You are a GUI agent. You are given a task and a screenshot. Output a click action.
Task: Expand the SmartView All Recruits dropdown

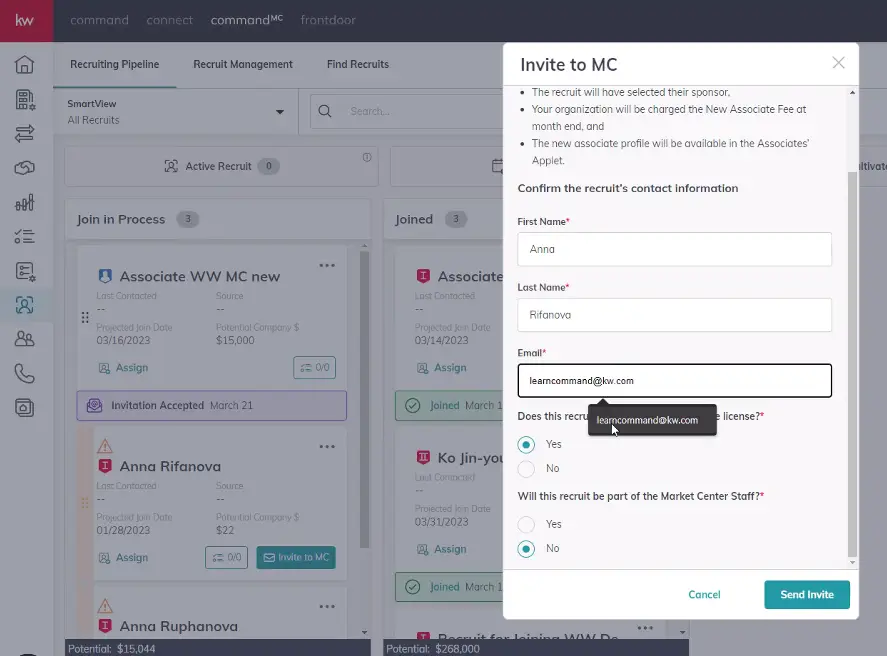click(x=279, y=112)
